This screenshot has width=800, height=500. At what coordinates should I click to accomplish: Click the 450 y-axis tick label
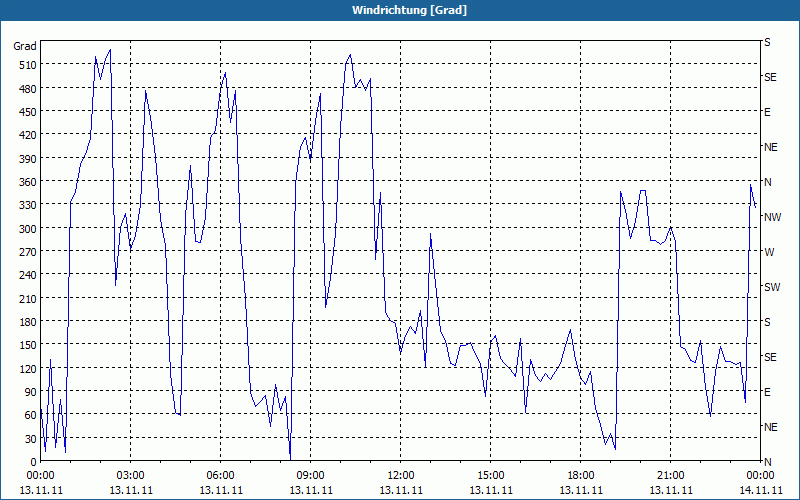pyautogui.click(x=29, y=112)
